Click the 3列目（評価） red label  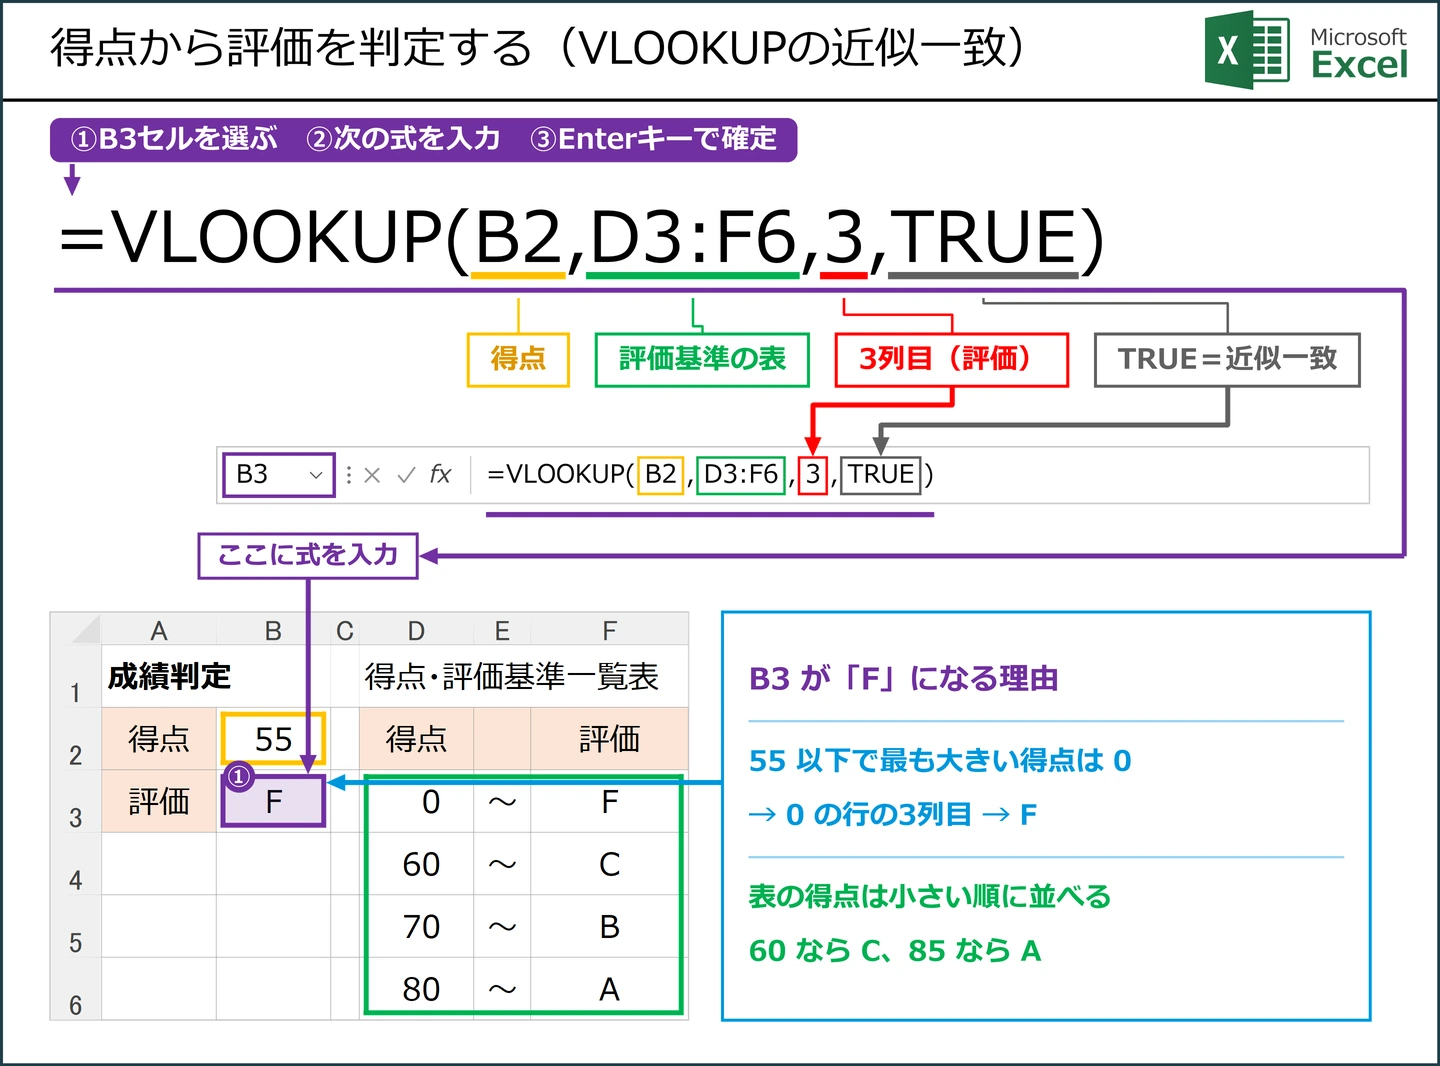(952, 359)
